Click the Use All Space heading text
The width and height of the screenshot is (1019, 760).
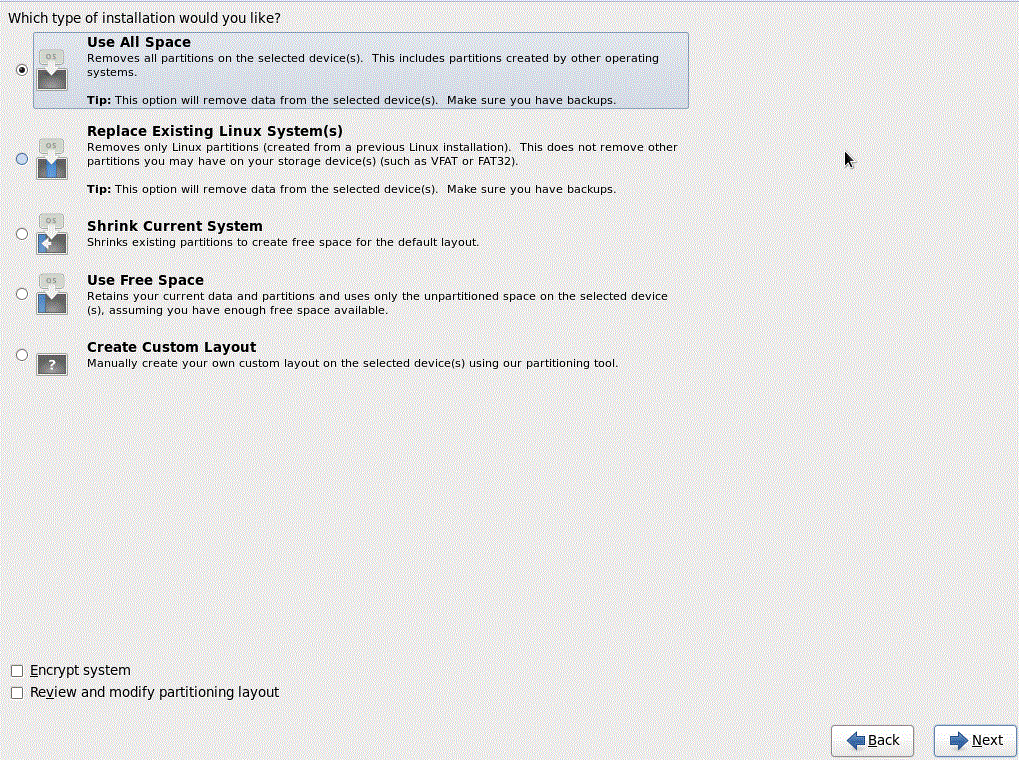[138, 42]
